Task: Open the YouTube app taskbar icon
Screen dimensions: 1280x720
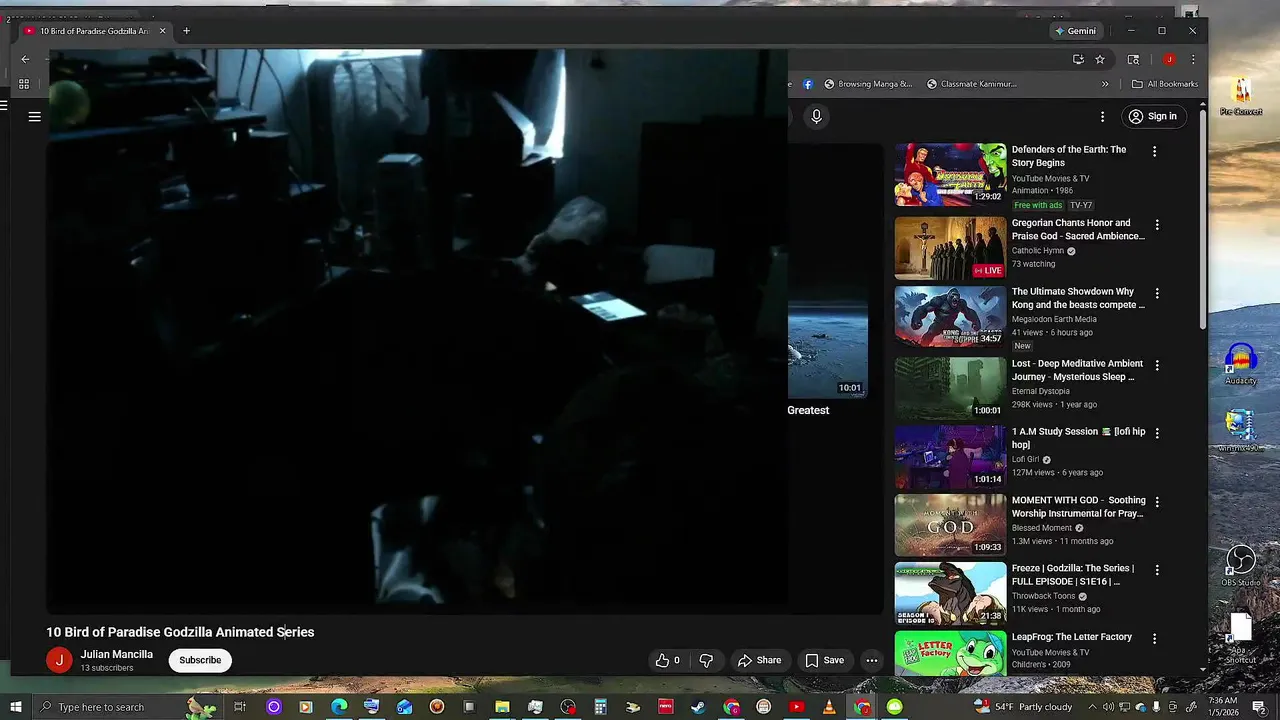Action: [x=796, y=707]
